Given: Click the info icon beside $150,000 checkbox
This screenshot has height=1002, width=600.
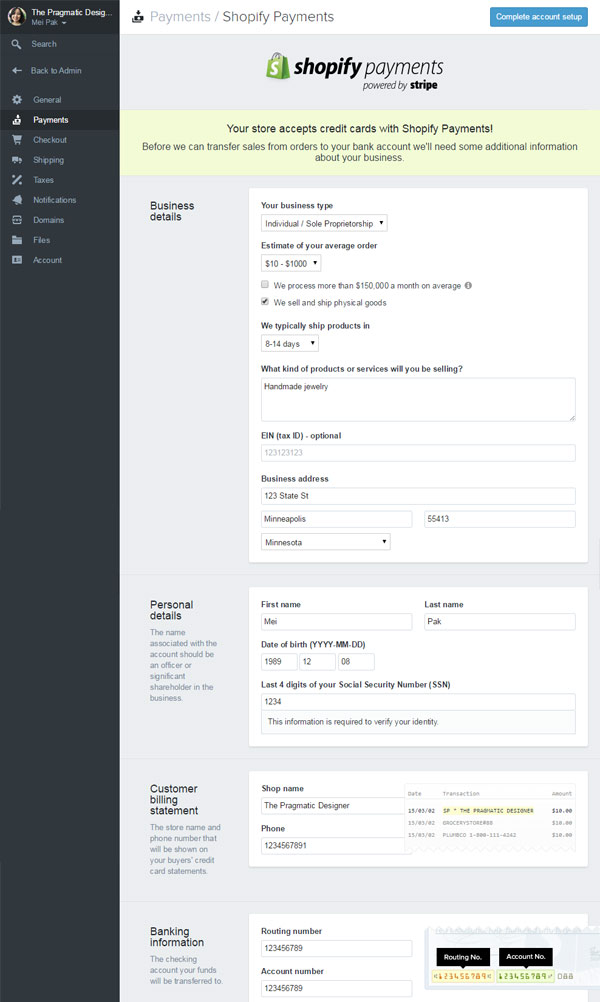Looking at the screenshot, I should coord(468,286).
